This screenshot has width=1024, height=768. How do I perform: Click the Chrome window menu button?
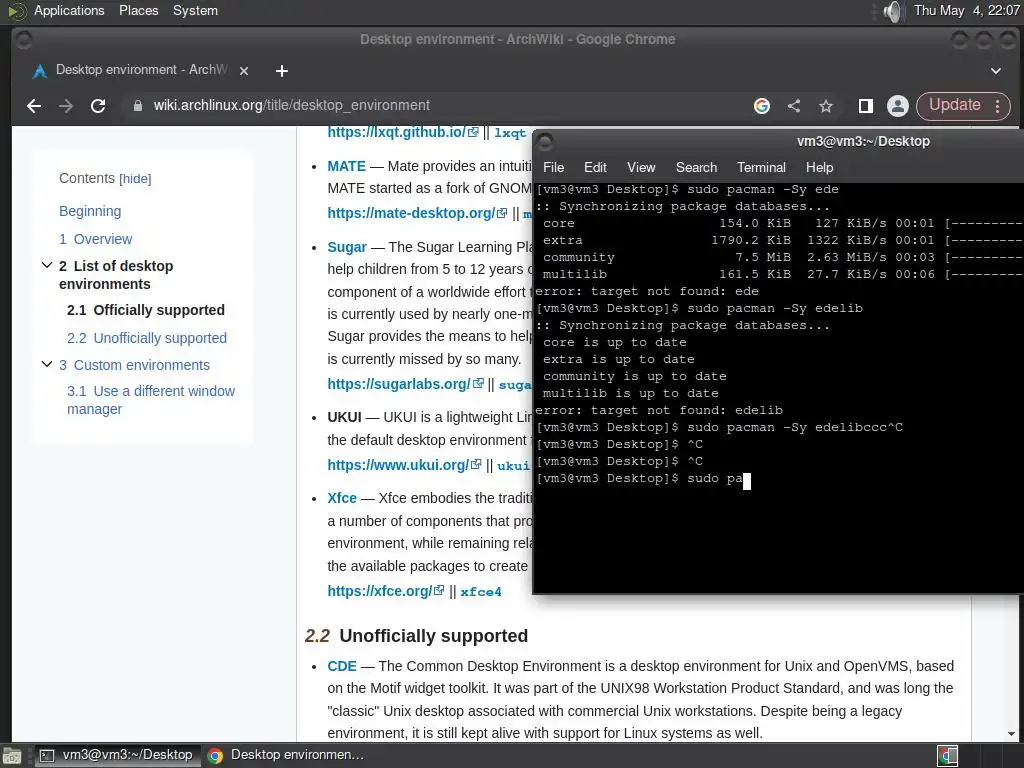click(x=24, y=40)
